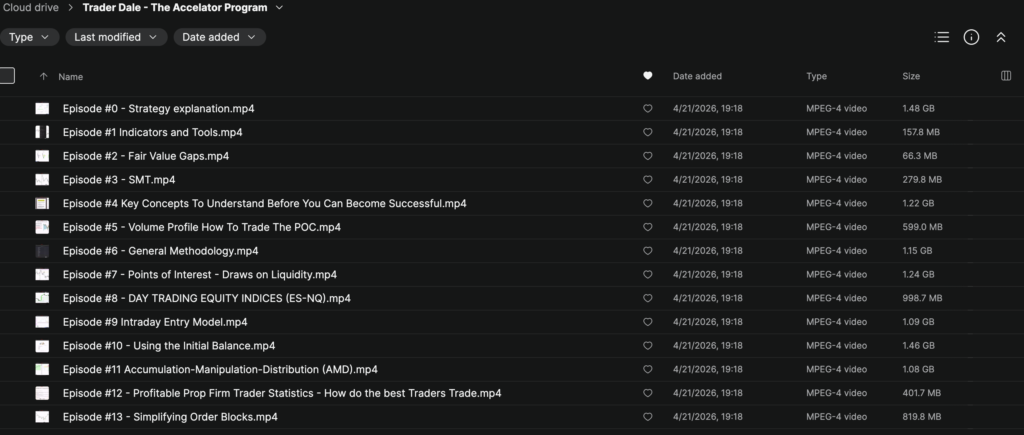1024x435 pixels.
Task: Open the Date added filter dropdown
Action: 219,37
